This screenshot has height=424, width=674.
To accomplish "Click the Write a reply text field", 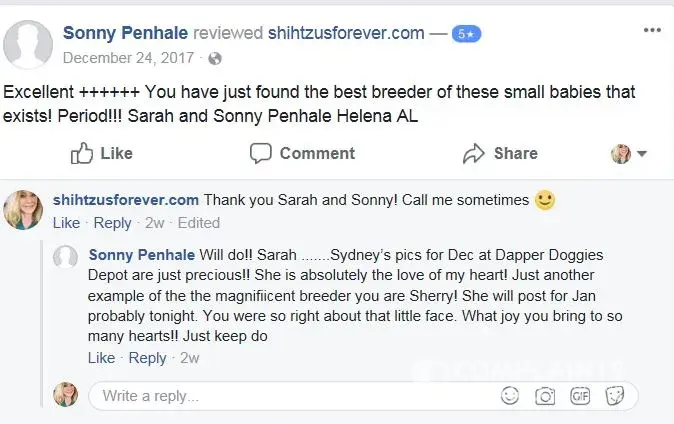I will 290,396.
